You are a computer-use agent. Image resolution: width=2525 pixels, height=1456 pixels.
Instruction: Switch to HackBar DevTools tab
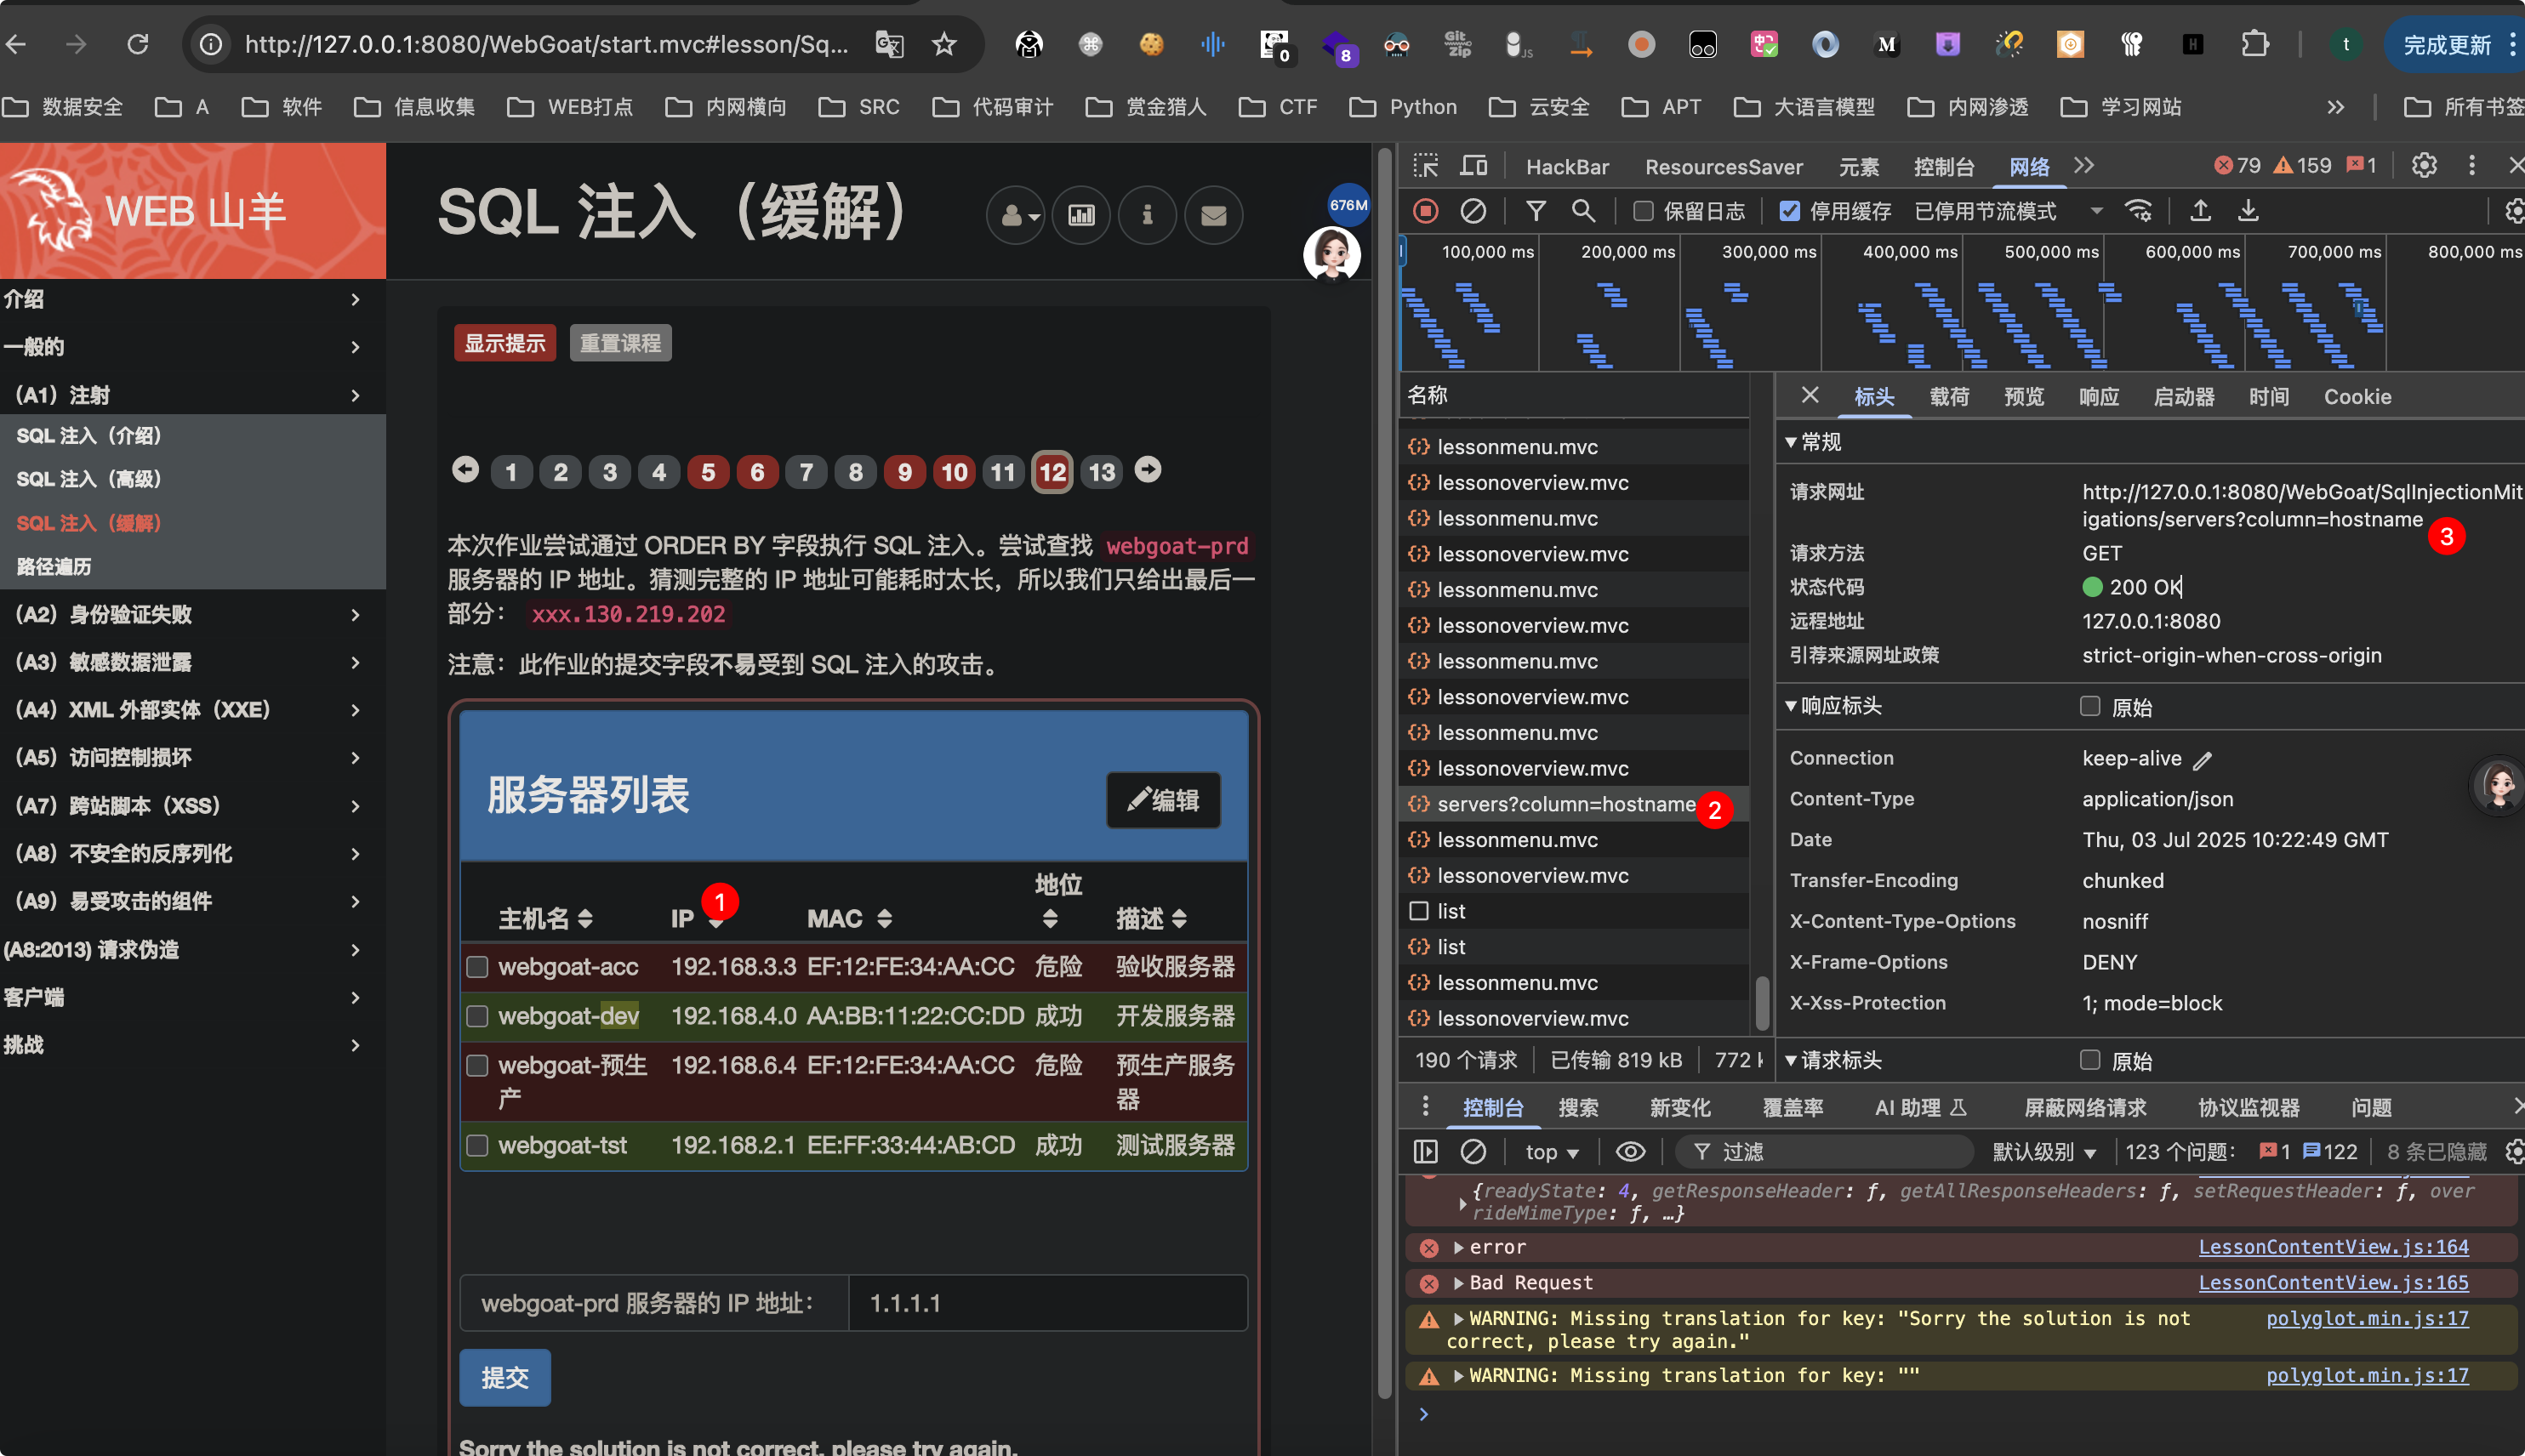(1567, 167)
